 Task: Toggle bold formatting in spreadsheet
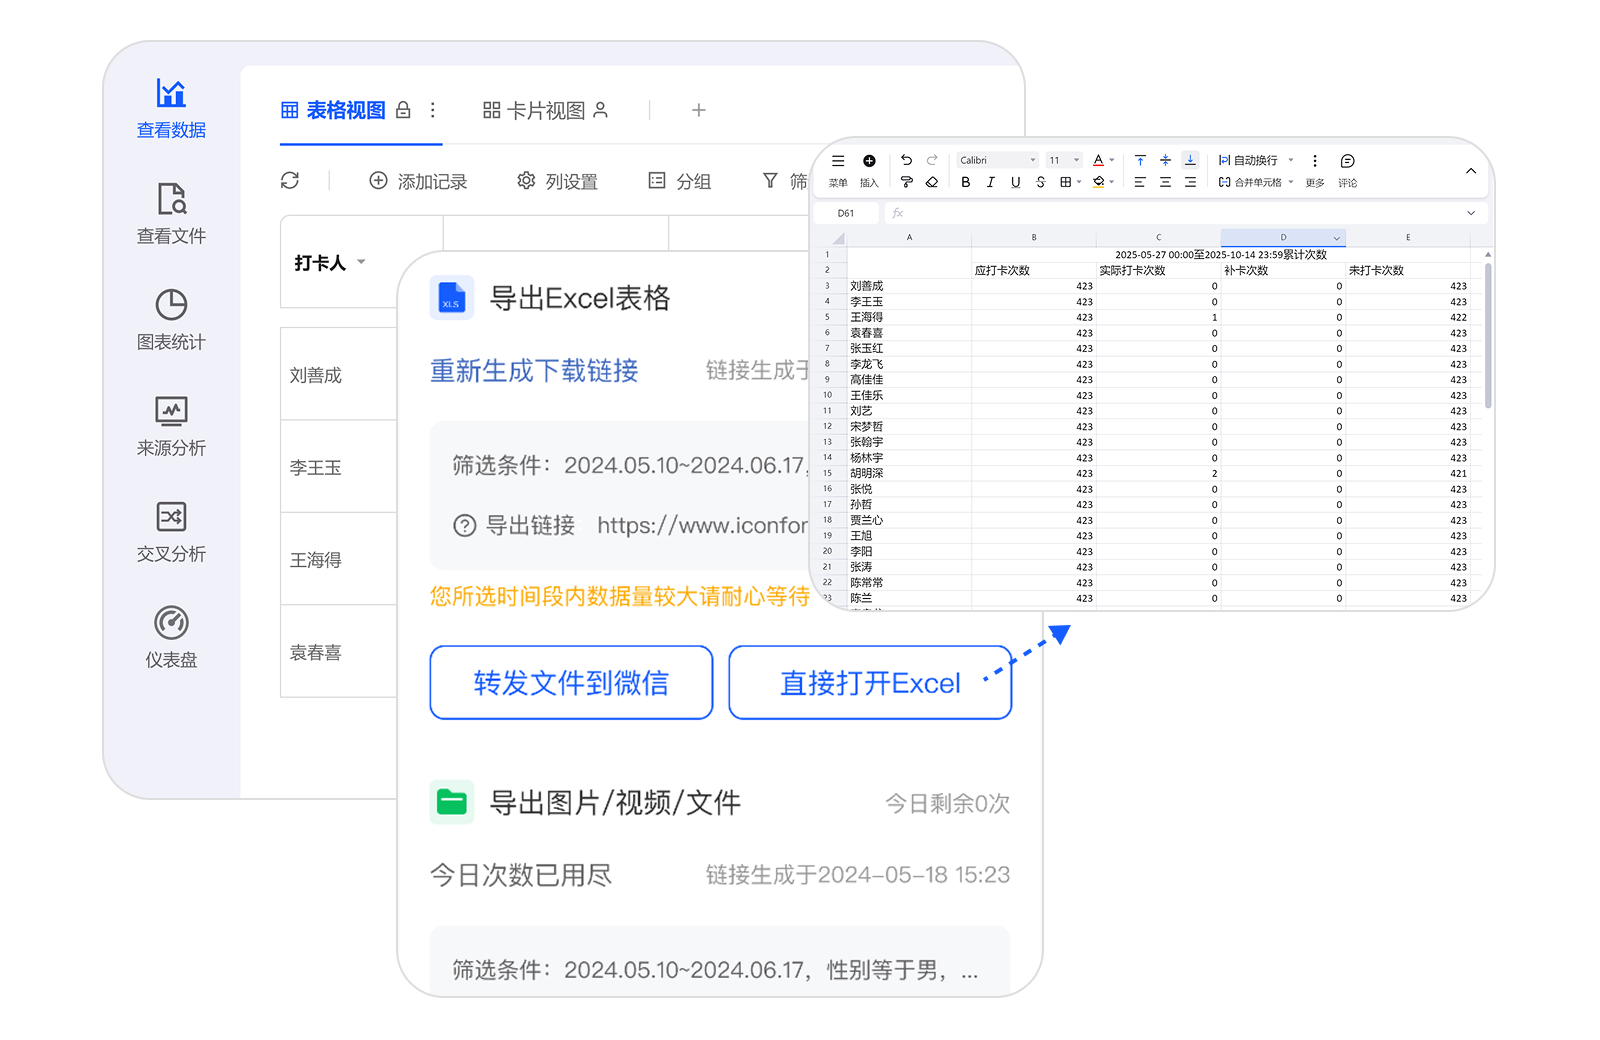tap(965, 182)
